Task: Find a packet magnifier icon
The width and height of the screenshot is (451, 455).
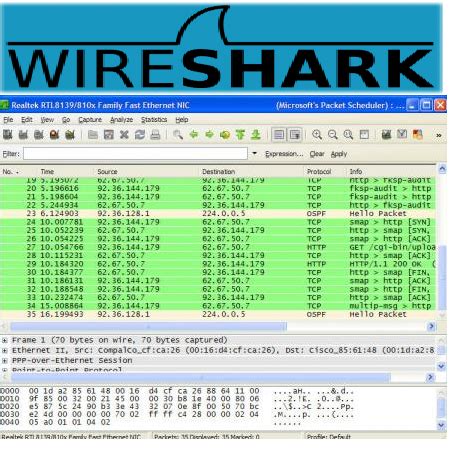Action: [178, 135]
